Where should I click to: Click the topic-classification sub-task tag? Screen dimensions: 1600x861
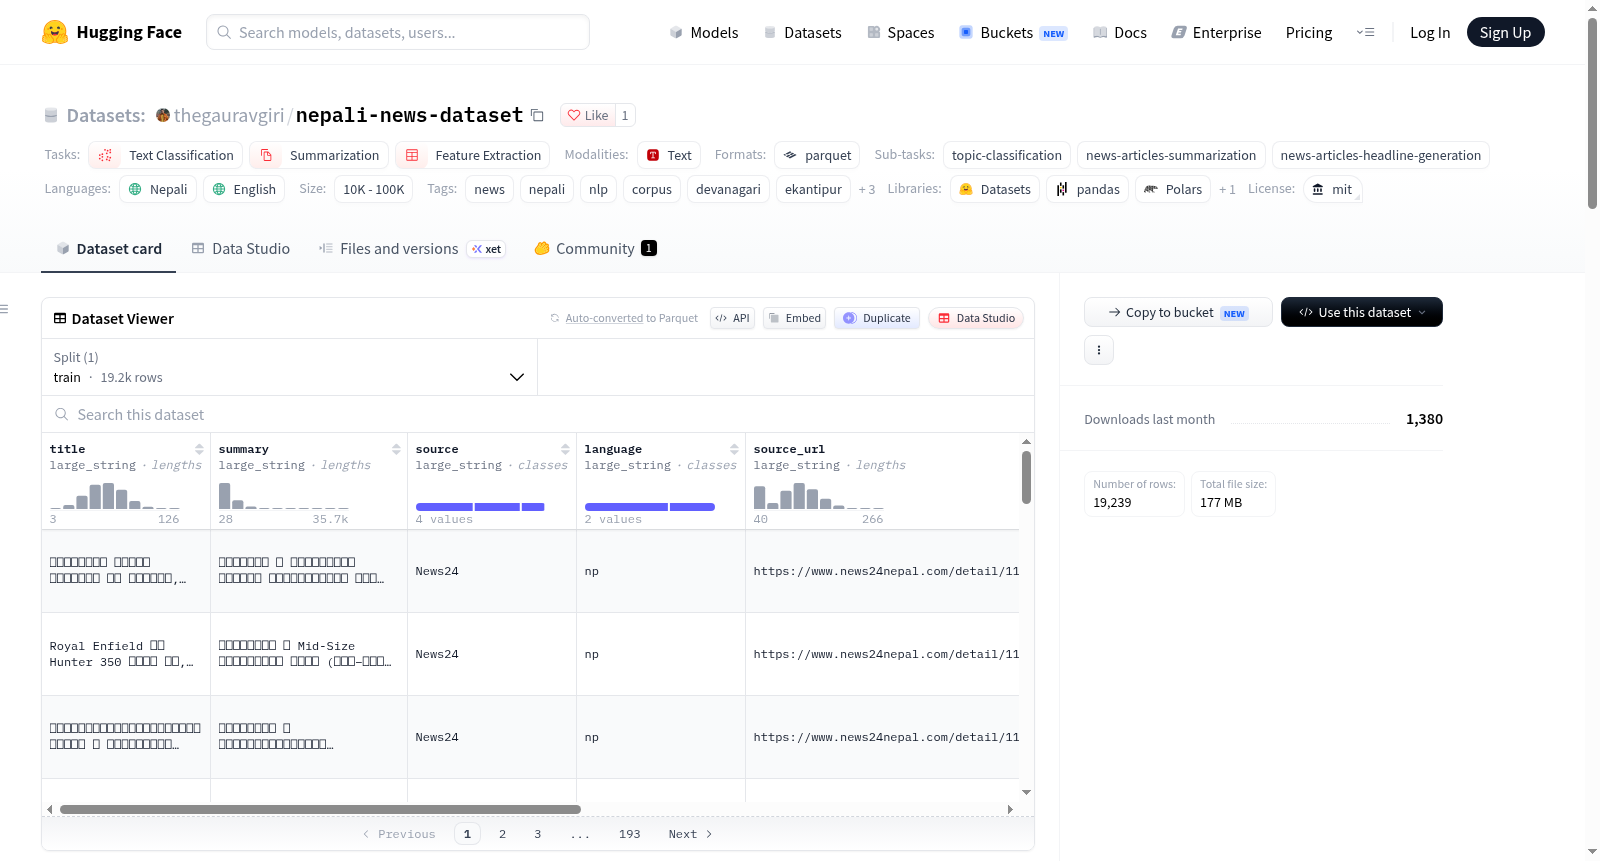click(x=1007, y=155)
